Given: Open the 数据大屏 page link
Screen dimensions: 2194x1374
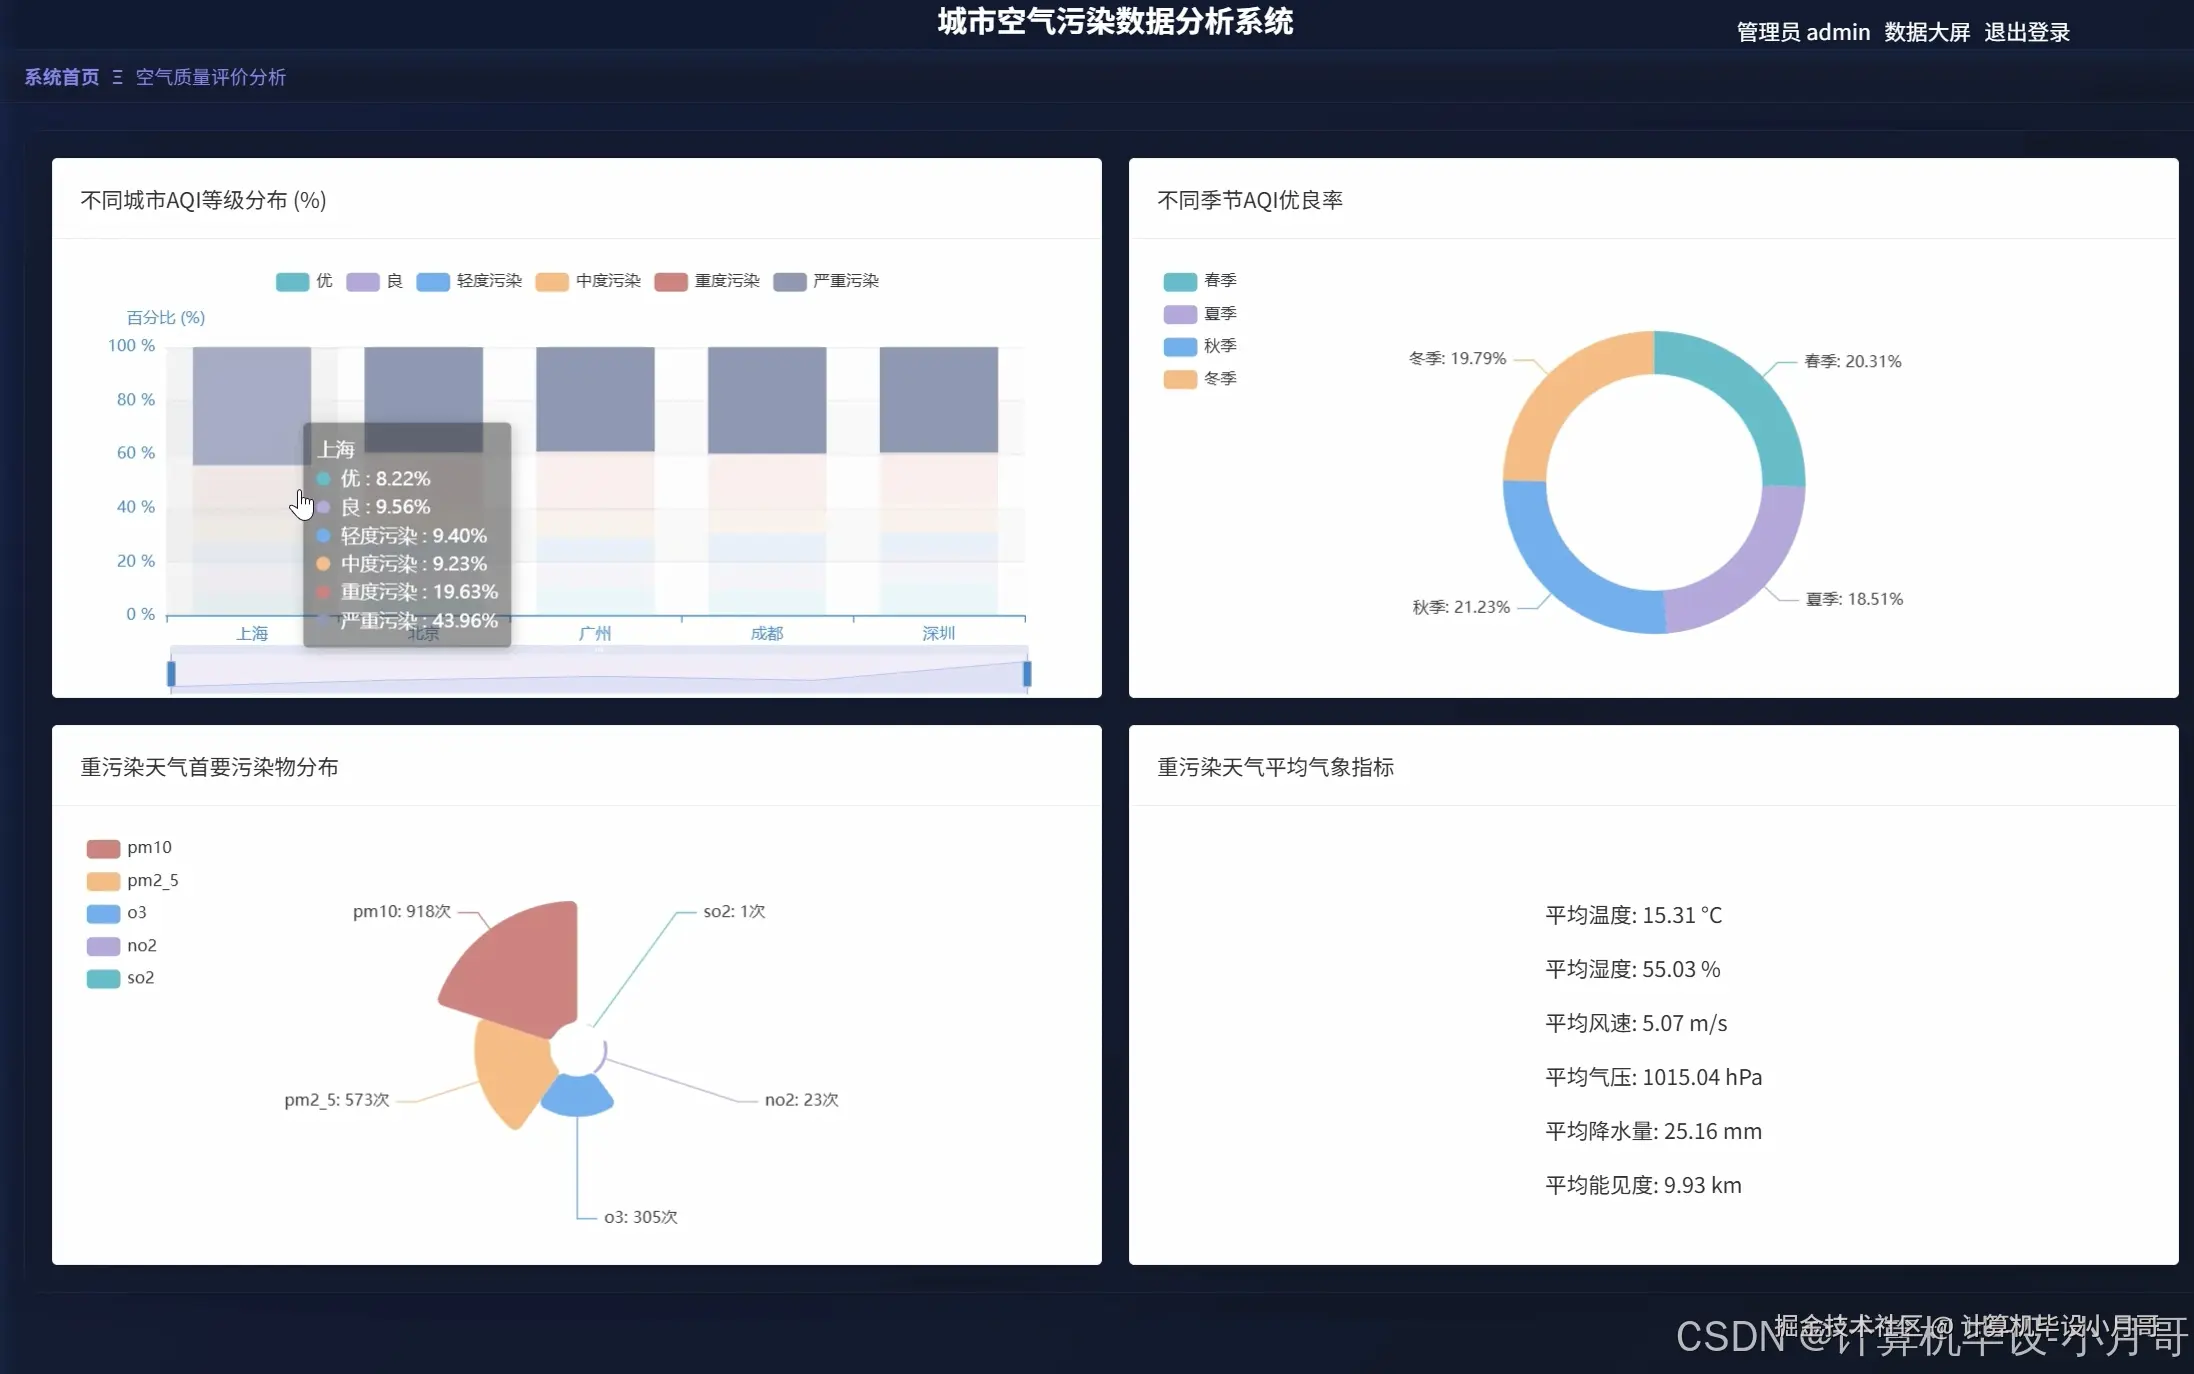Looking at the screenshot, I should 1926,31.
